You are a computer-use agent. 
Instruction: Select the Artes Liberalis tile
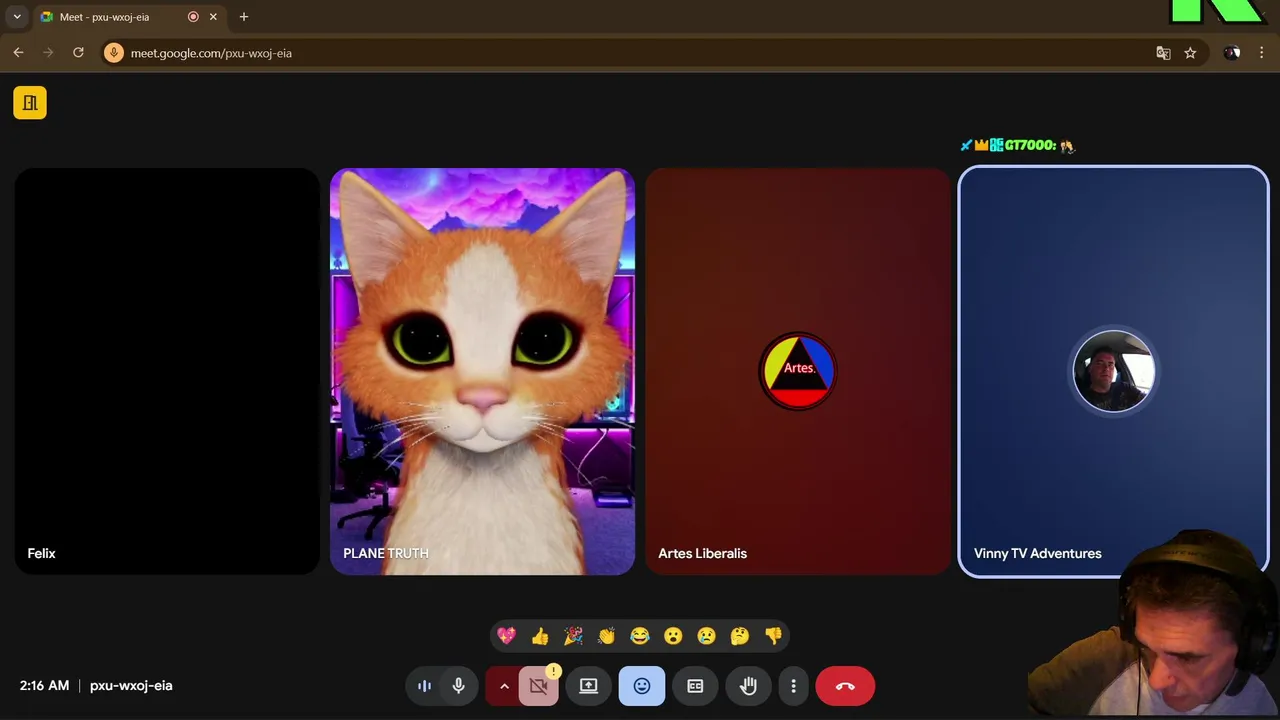[798, 371]
